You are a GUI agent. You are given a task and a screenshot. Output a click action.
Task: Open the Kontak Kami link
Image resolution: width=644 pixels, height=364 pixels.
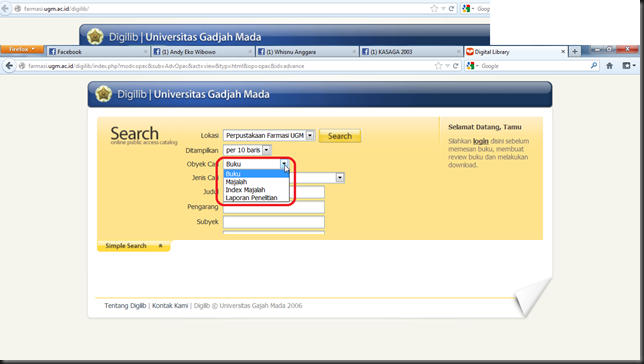pyautogui.click(x=170, y=306)
